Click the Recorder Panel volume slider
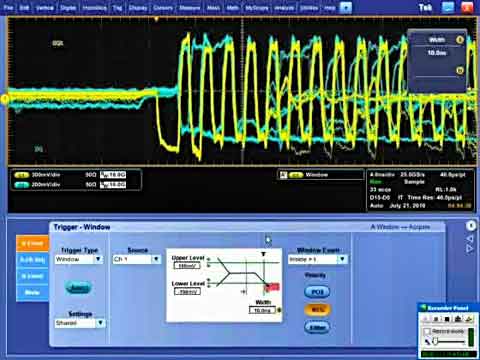480x360 pixels. coord(449,342)
